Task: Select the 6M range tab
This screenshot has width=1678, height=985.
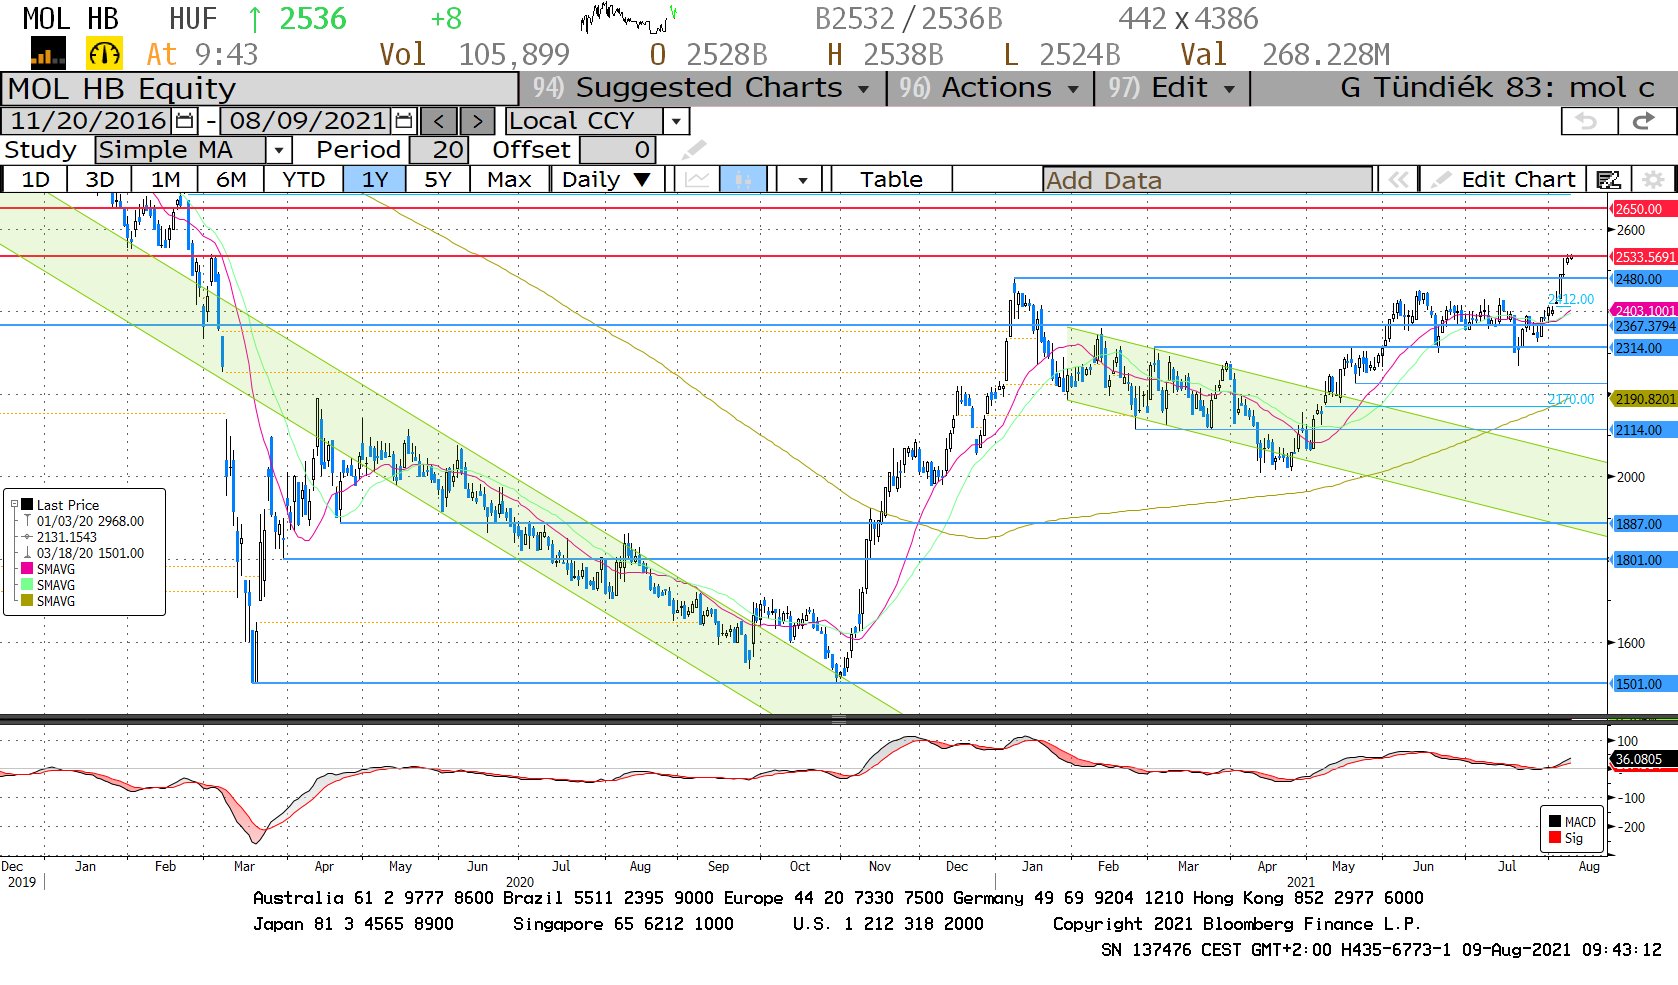Action: pyautogui.click(x=231, y=179)
